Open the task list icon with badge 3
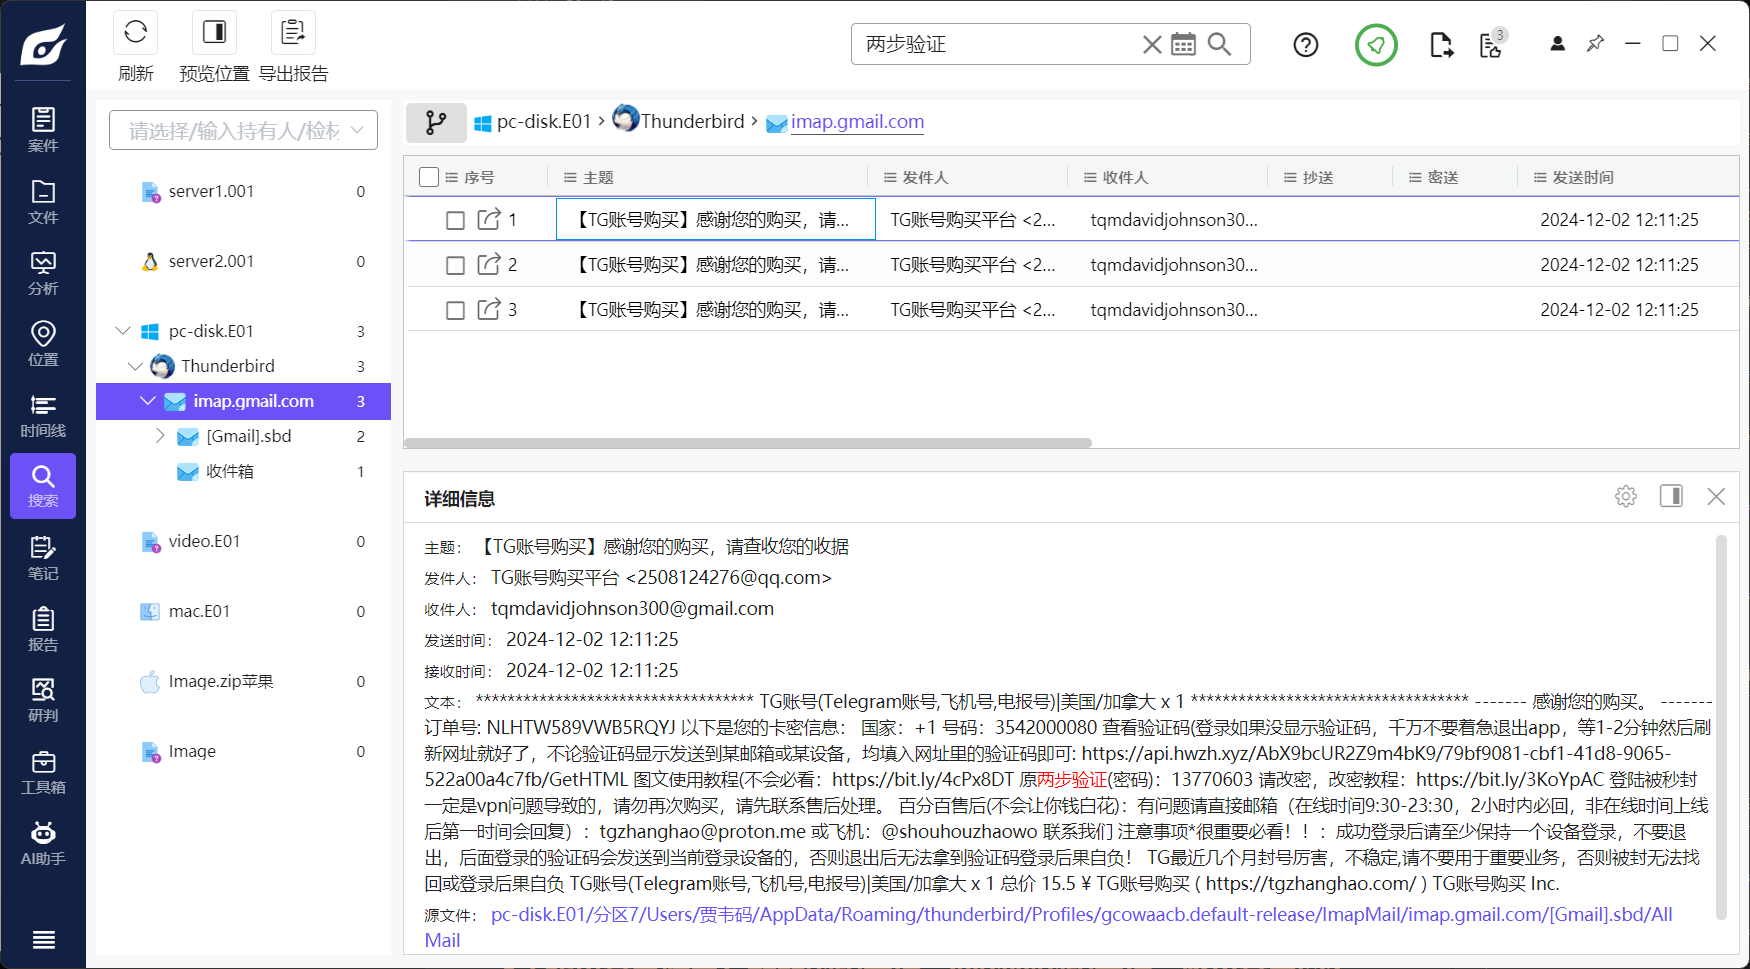Image resolution: width=1750 pixels, height=969 pixels. [1492, 44]
